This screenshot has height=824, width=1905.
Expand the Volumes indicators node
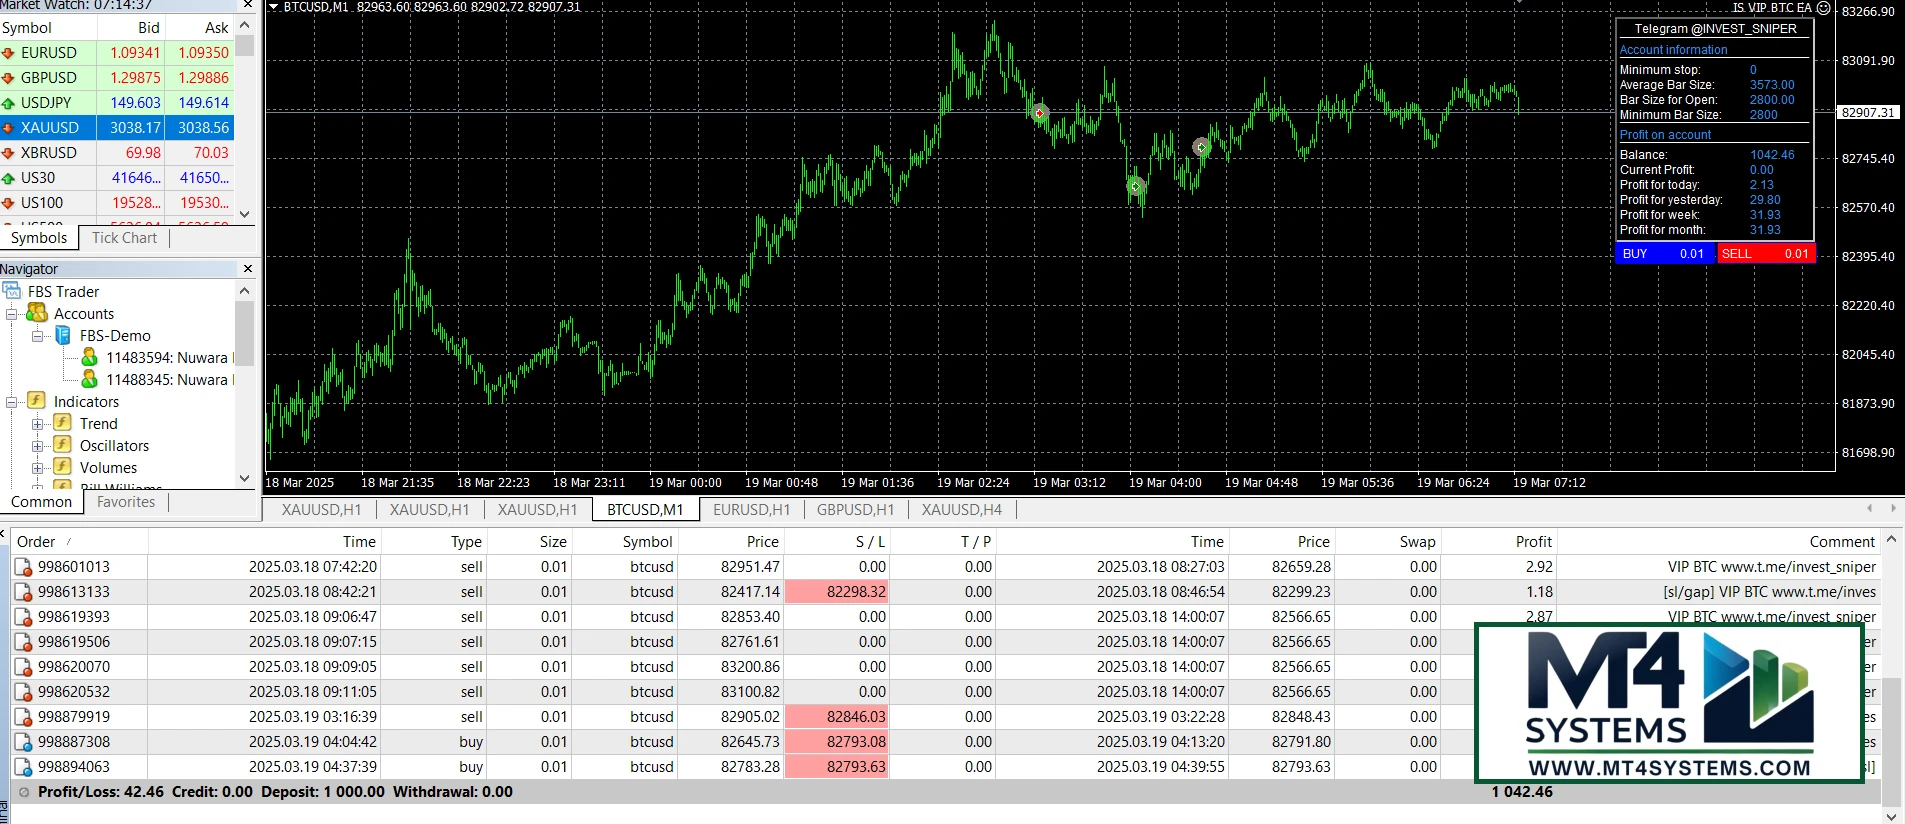pos(38,468)
